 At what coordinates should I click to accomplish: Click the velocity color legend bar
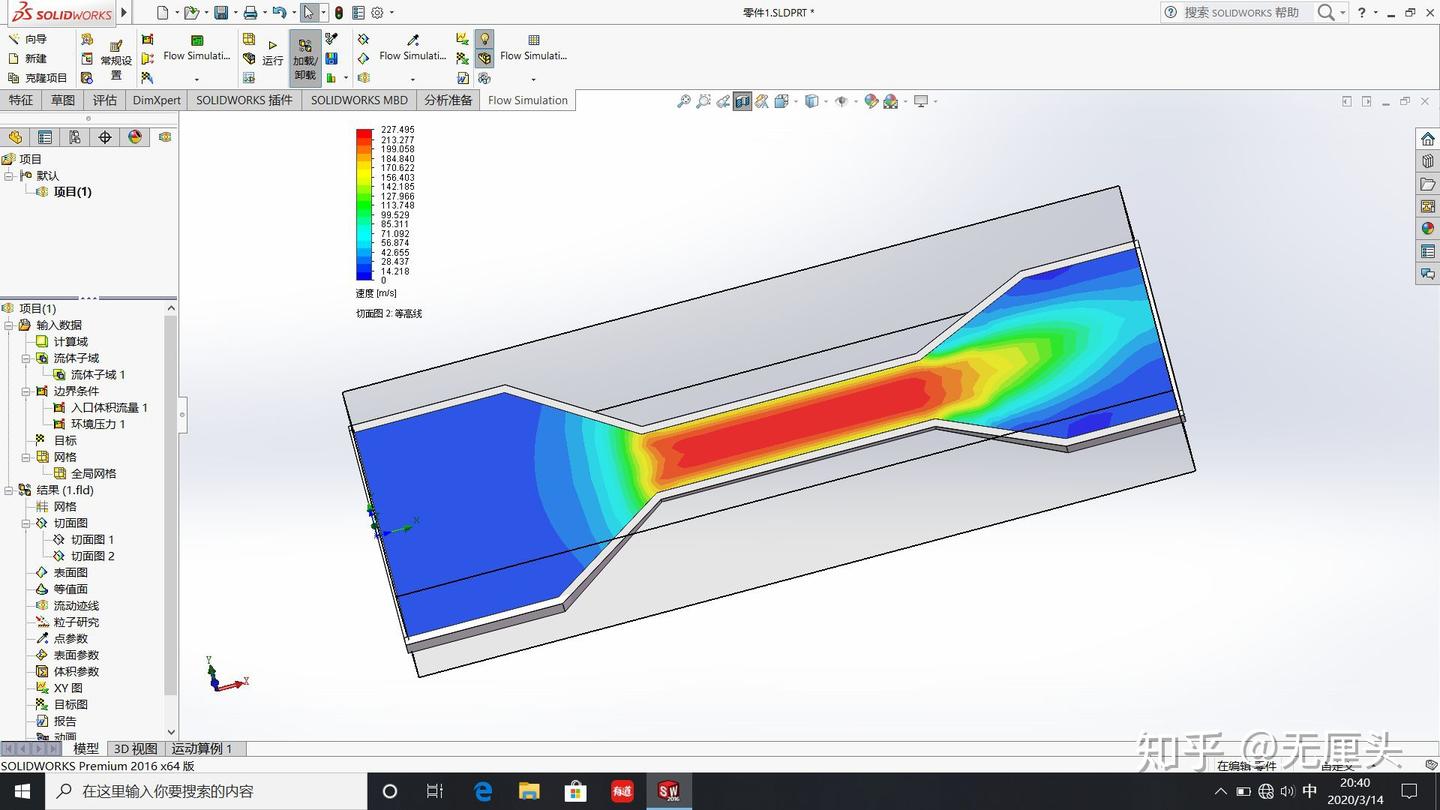tap(364, 205)
